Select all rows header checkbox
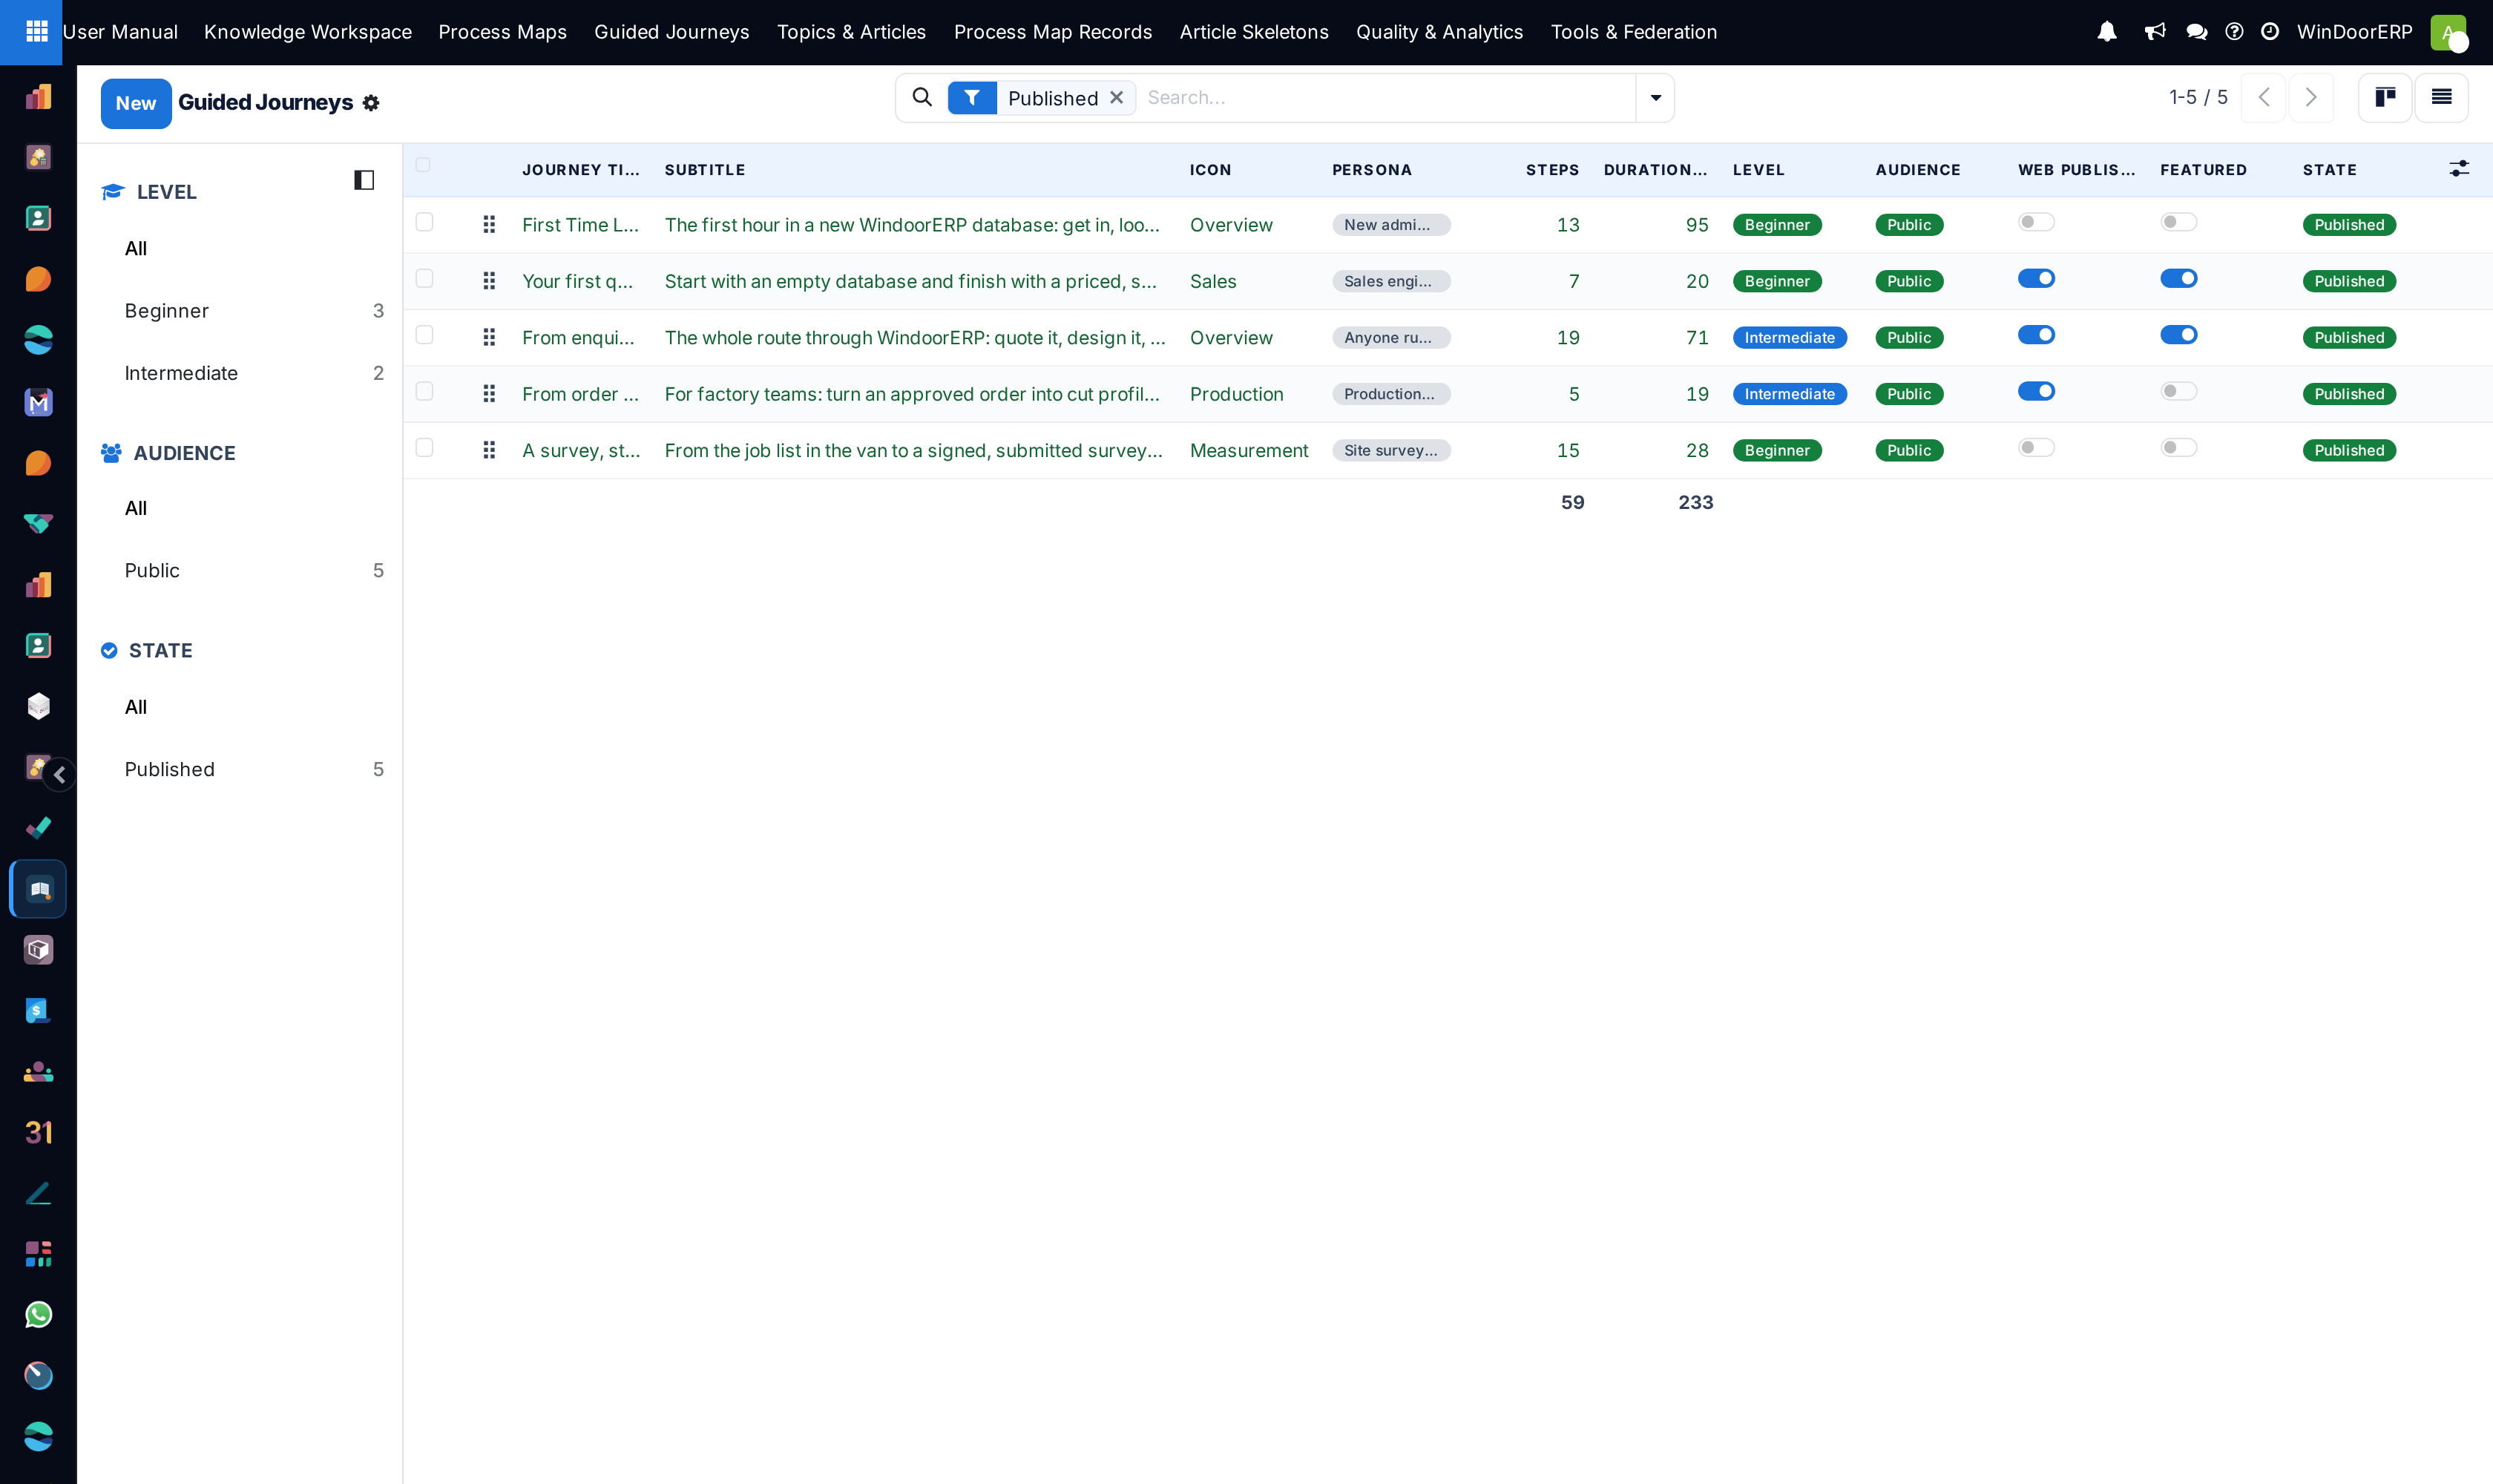 423,165
